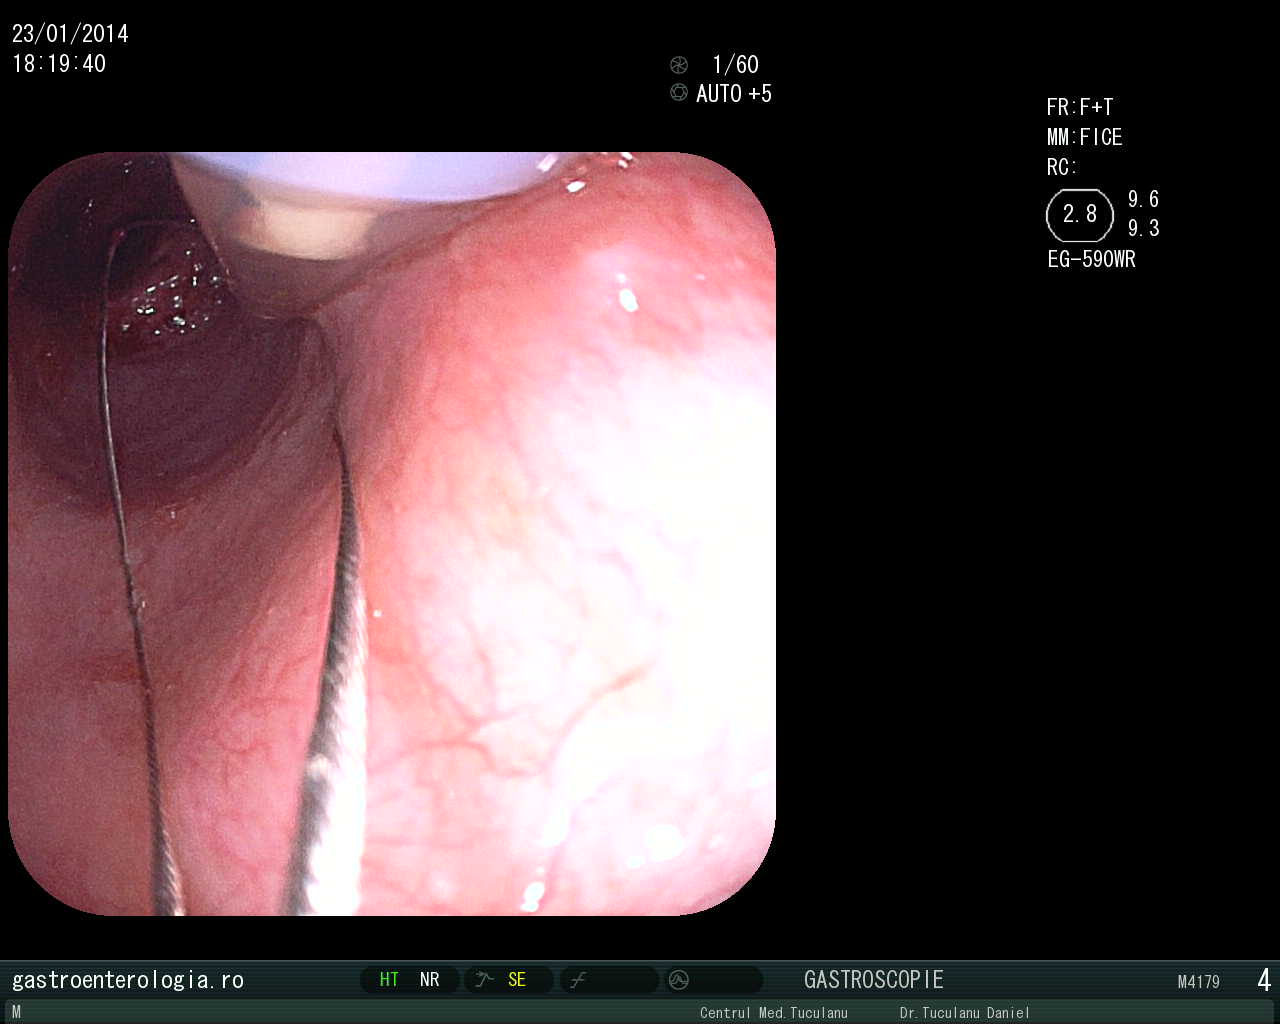Click the 2.8 channel diameter indicator
The height and width of the screenshot is (1024, 1280).
1080,215
